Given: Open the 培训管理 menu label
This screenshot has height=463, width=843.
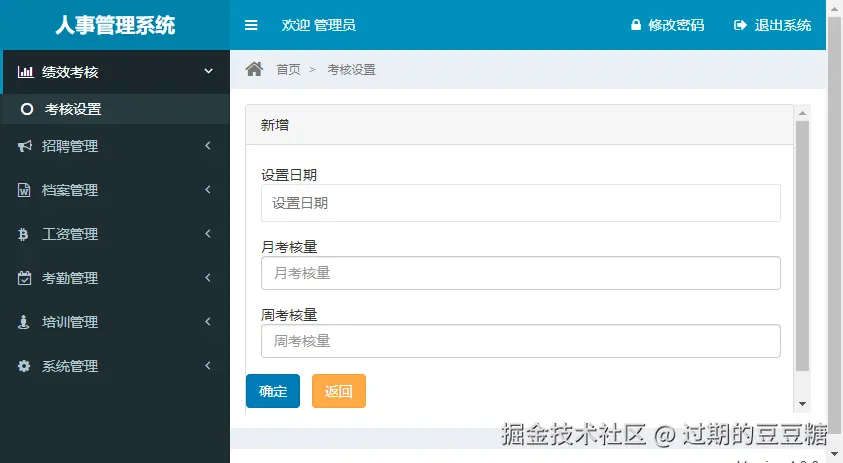Looking at the screenshot, I should click(70, 323).
